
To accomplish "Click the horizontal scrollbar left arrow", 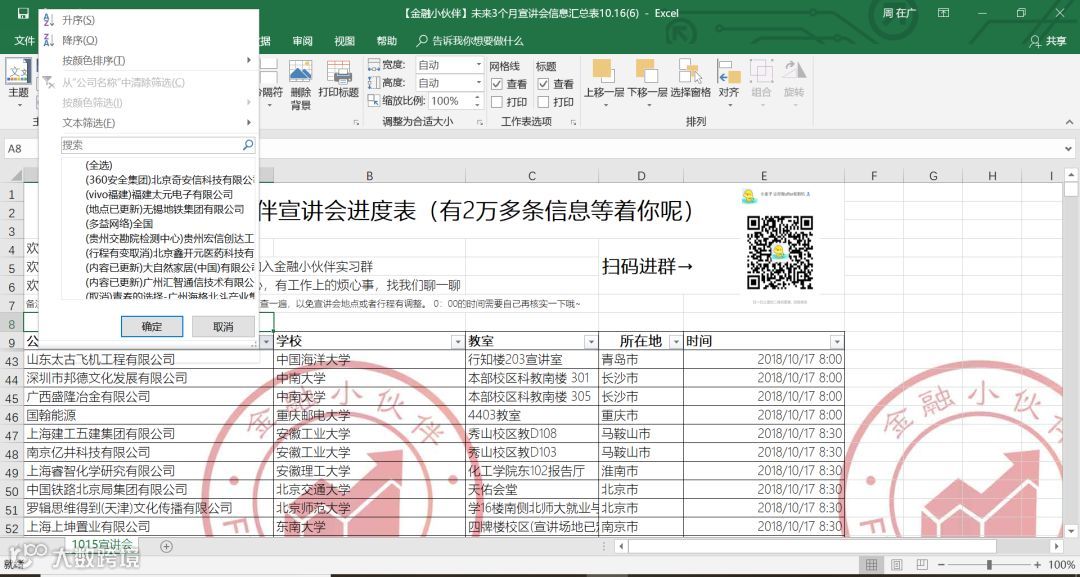I will 622,547.
